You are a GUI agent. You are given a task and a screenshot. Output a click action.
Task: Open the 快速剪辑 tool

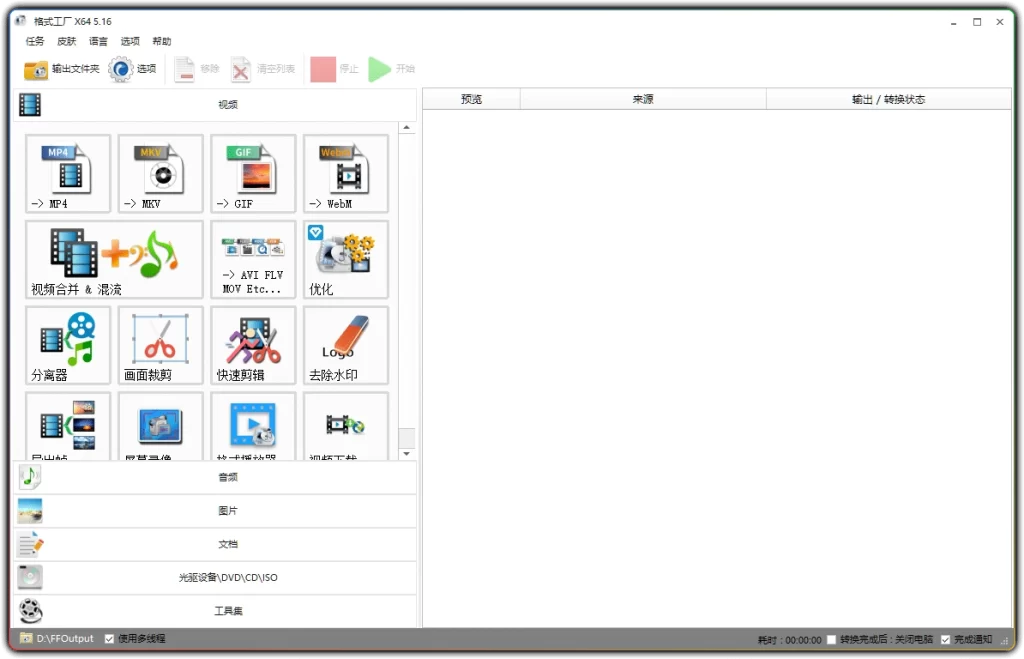[252, 345]
